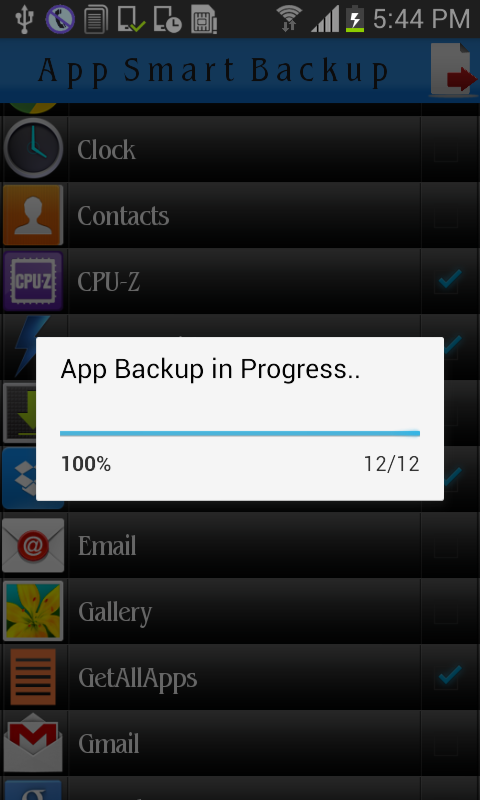
Task: Tap the Email envelope icon
Action: [33, 545]
